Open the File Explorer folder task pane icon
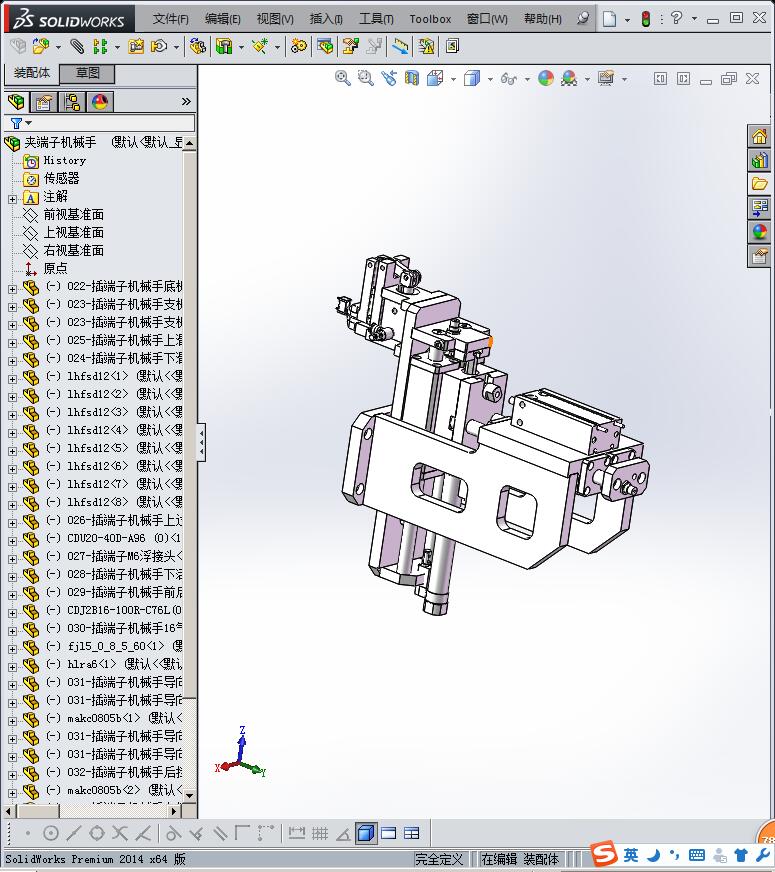Viewport: 775px width, 872px height. coord(759,184)
